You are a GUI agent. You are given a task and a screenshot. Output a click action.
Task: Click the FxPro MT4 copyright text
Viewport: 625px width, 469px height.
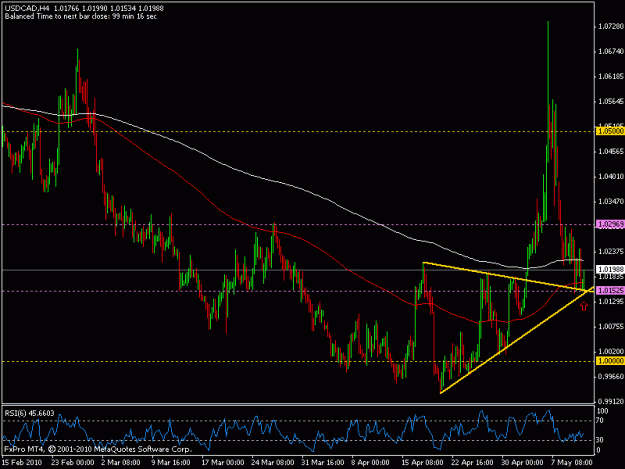point(98,449)
